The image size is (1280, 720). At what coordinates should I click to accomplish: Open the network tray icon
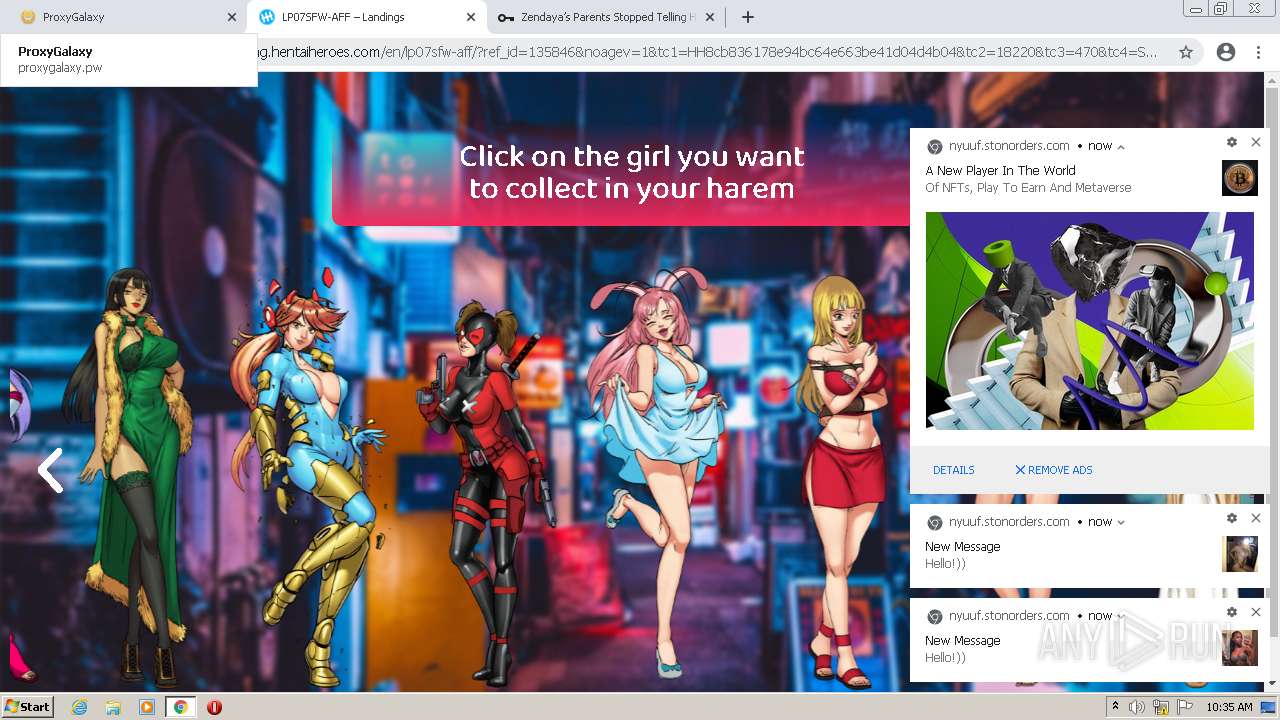click(x=1161, y=707)
